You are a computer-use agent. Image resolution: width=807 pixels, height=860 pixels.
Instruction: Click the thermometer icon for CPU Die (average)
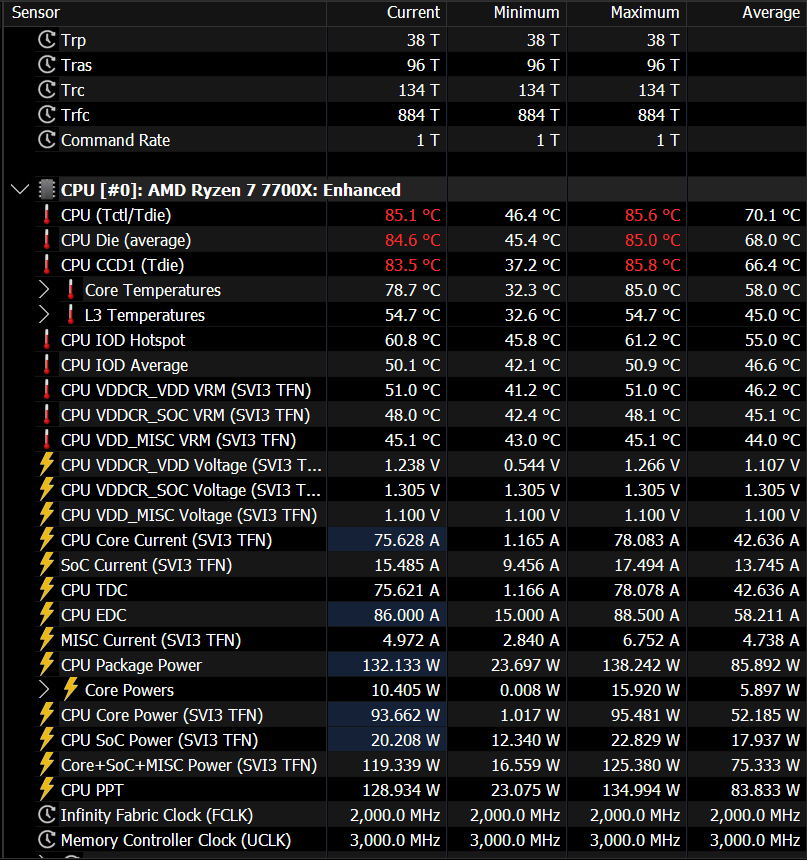[47, 240]
